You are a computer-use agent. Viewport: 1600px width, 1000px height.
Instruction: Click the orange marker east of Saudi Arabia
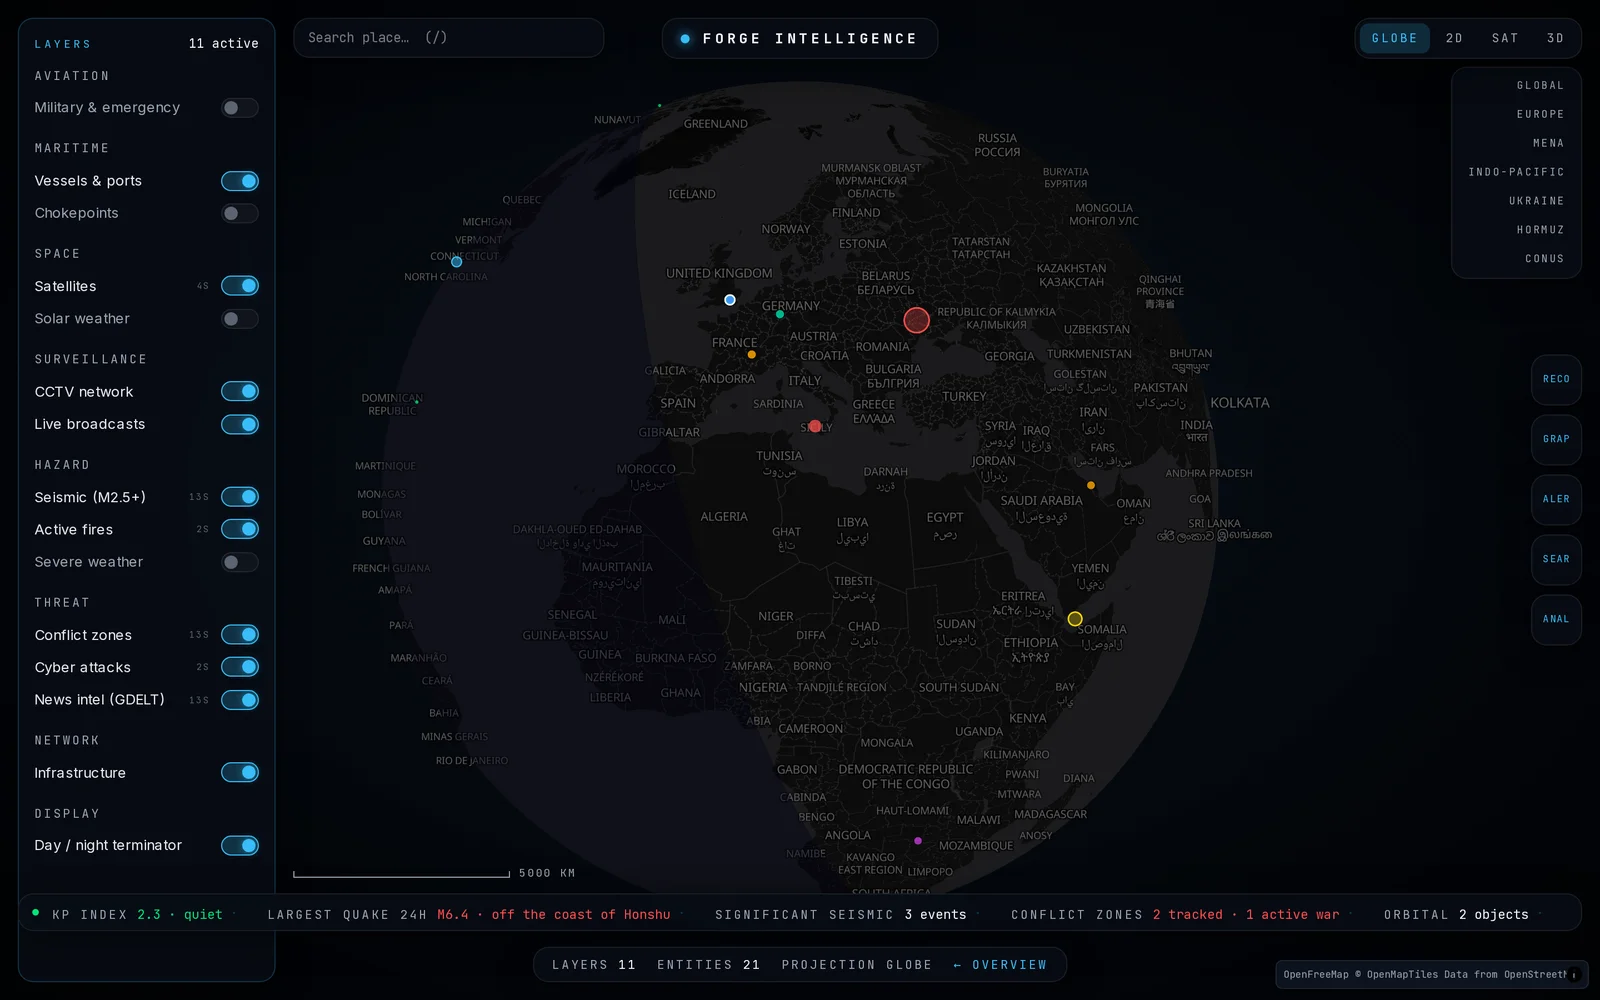click(x=1091, y=486)
